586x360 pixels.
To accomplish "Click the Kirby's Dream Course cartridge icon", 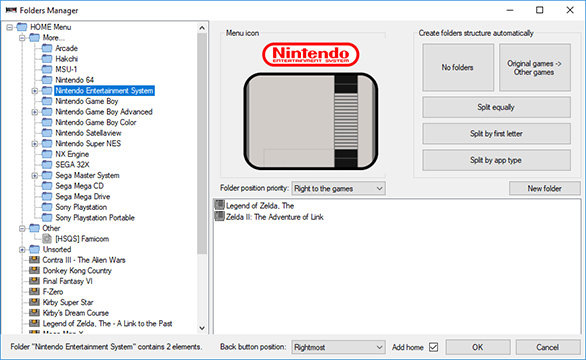I will click(34, 313).
